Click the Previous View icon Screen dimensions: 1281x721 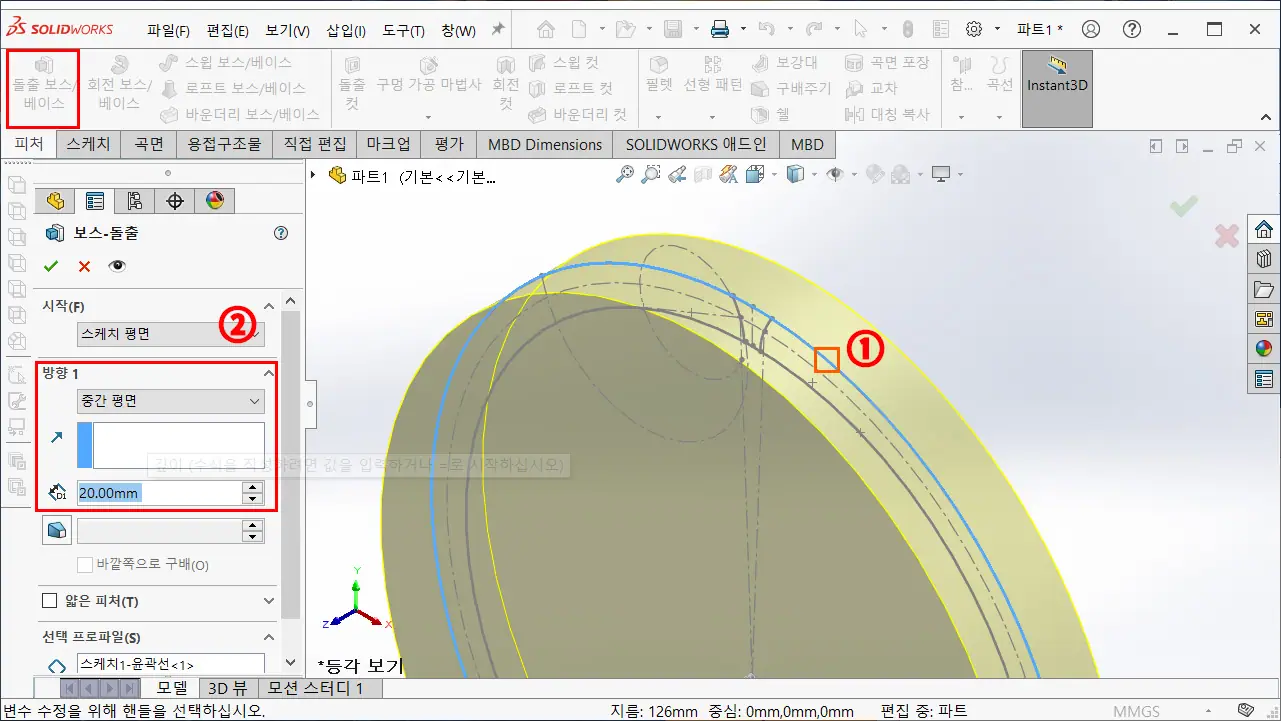point(677,175)
